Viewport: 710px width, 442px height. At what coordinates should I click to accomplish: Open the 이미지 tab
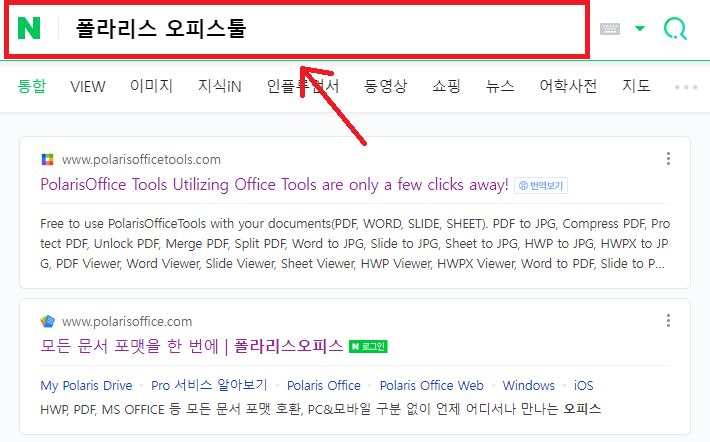click(152, 86)
